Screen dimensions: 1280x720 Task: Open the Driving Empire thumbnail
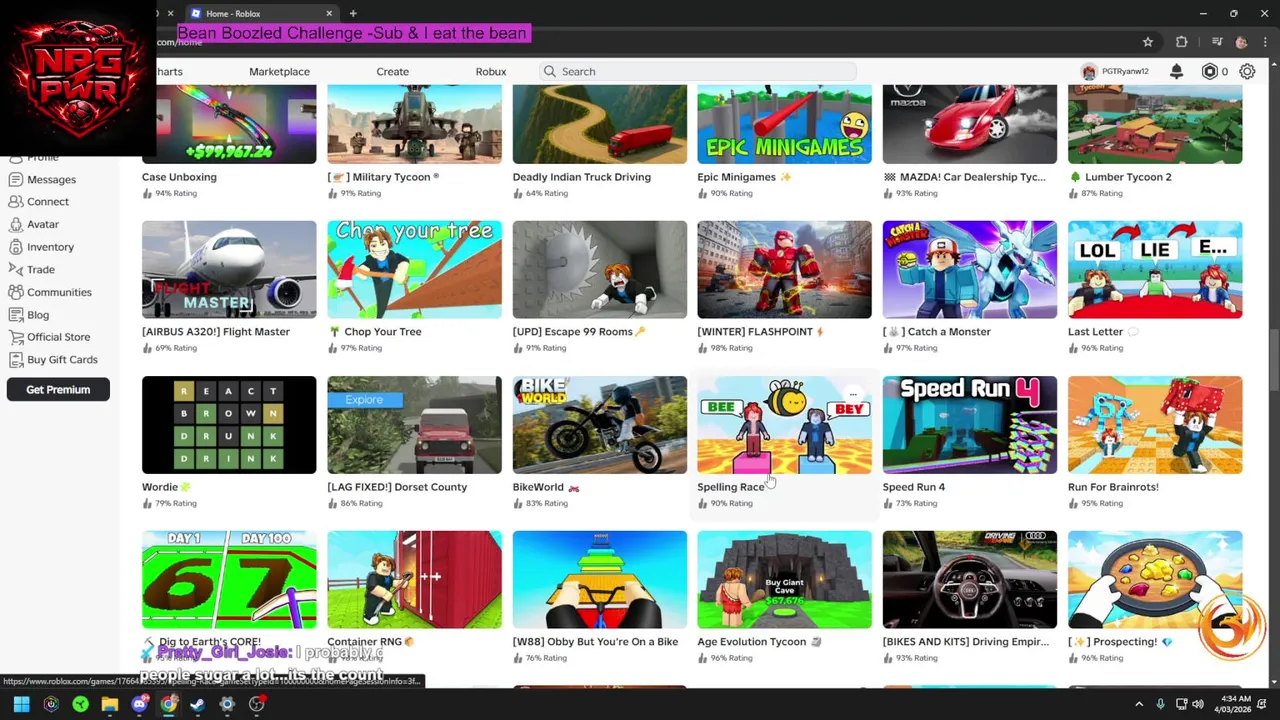(x=970, y=580)
